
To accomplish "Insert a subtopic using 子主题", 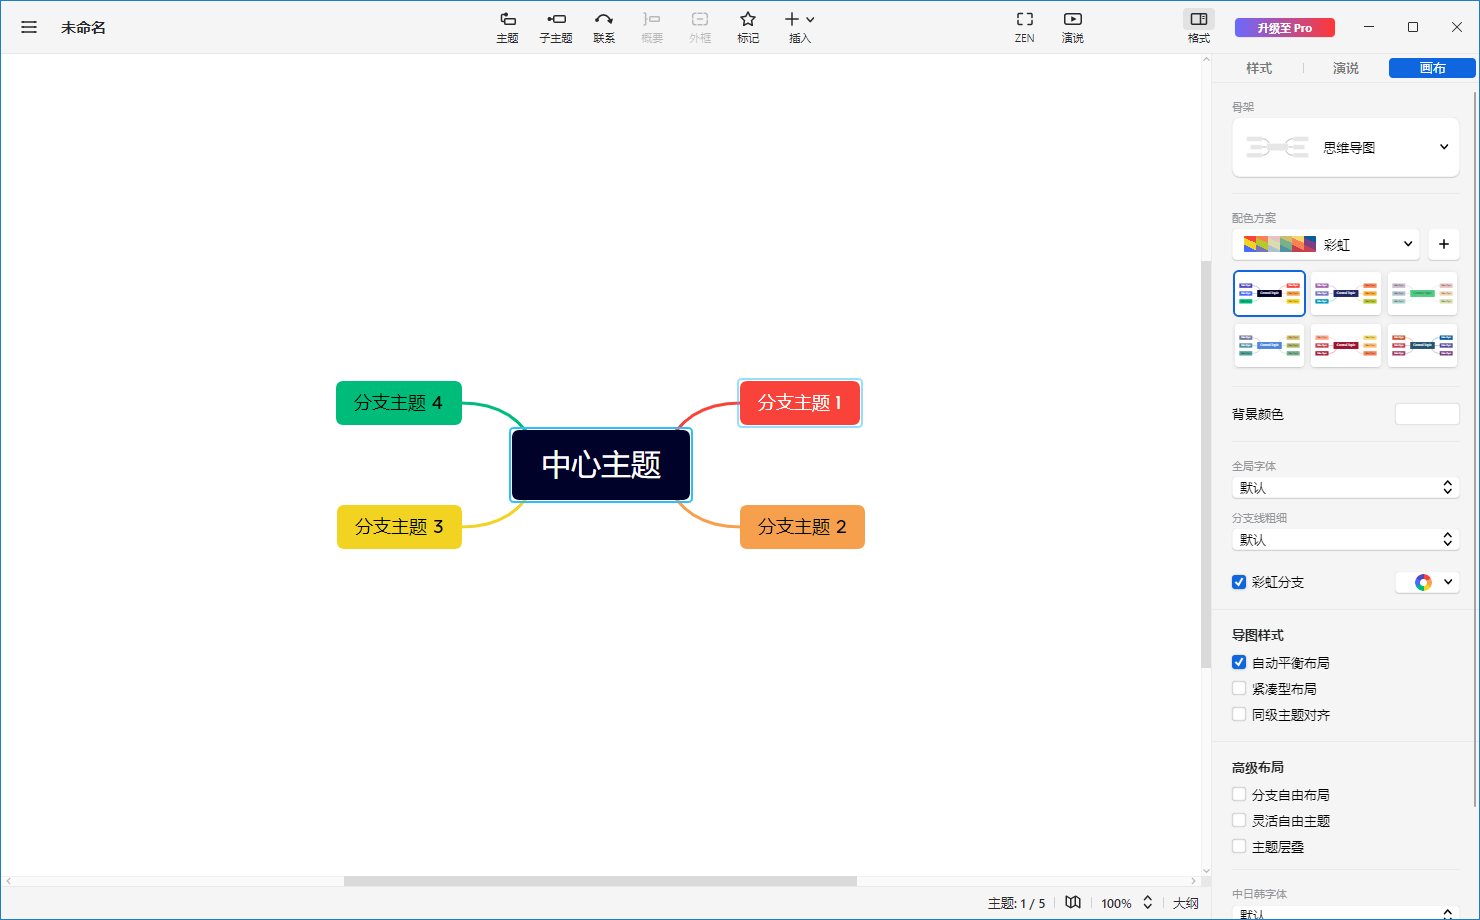I will click(556, 27).
